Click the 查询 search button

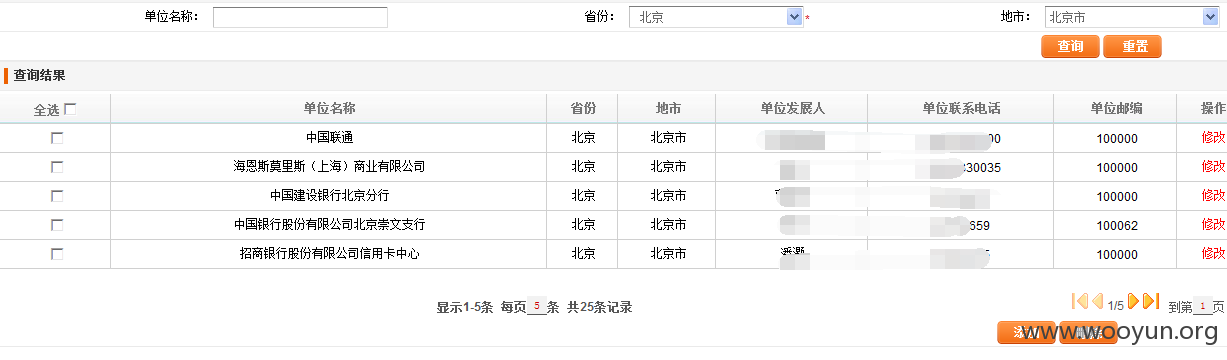[1070, 46]
